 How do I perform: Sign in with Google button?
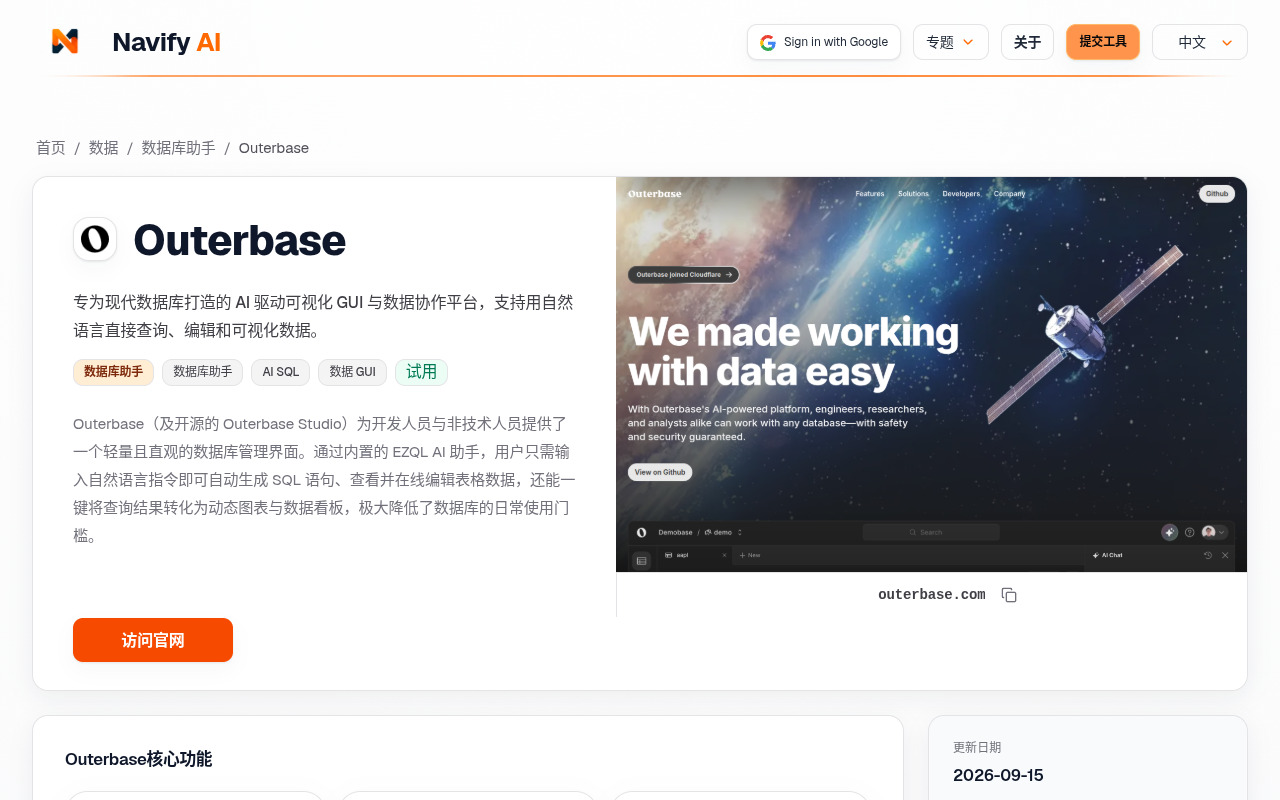[824, 42]
